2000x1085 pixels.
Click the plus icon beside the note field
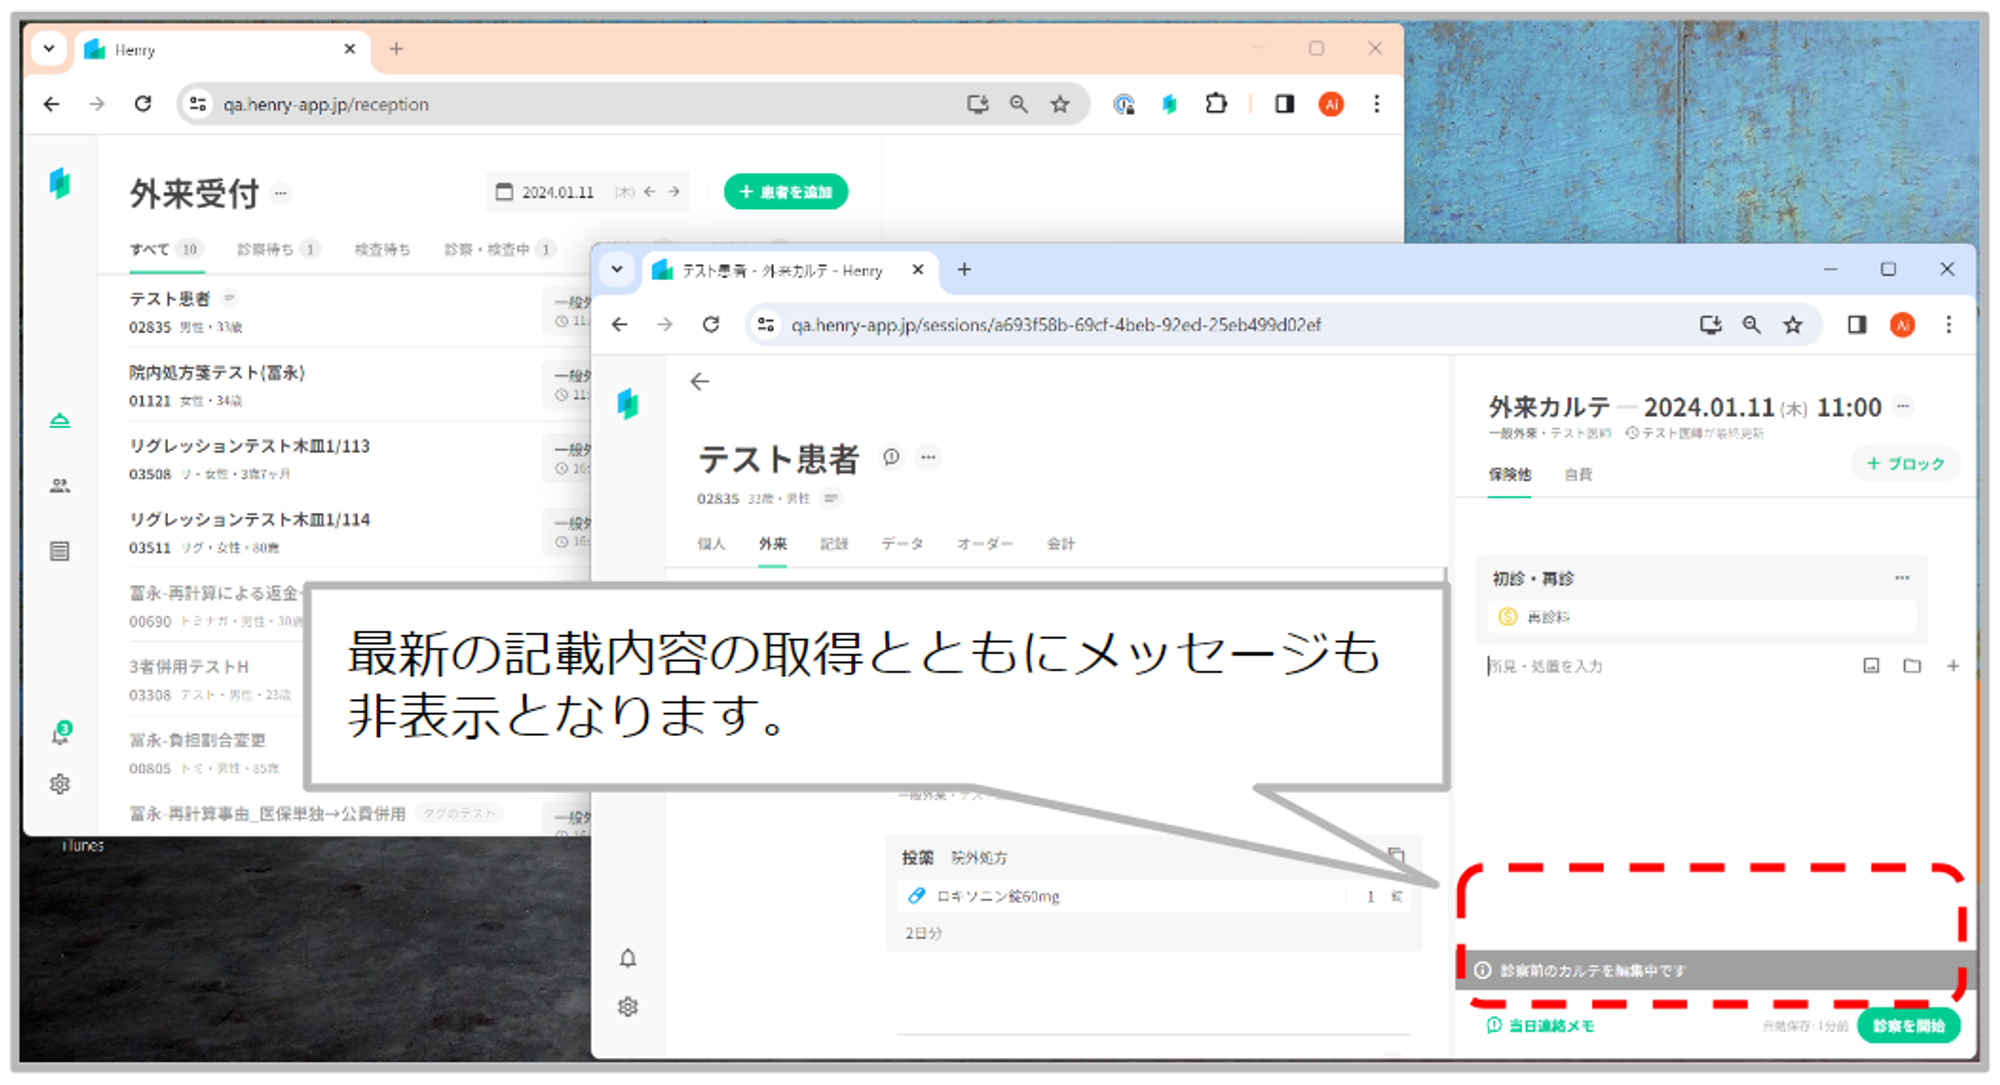(x=1952, y=666)
